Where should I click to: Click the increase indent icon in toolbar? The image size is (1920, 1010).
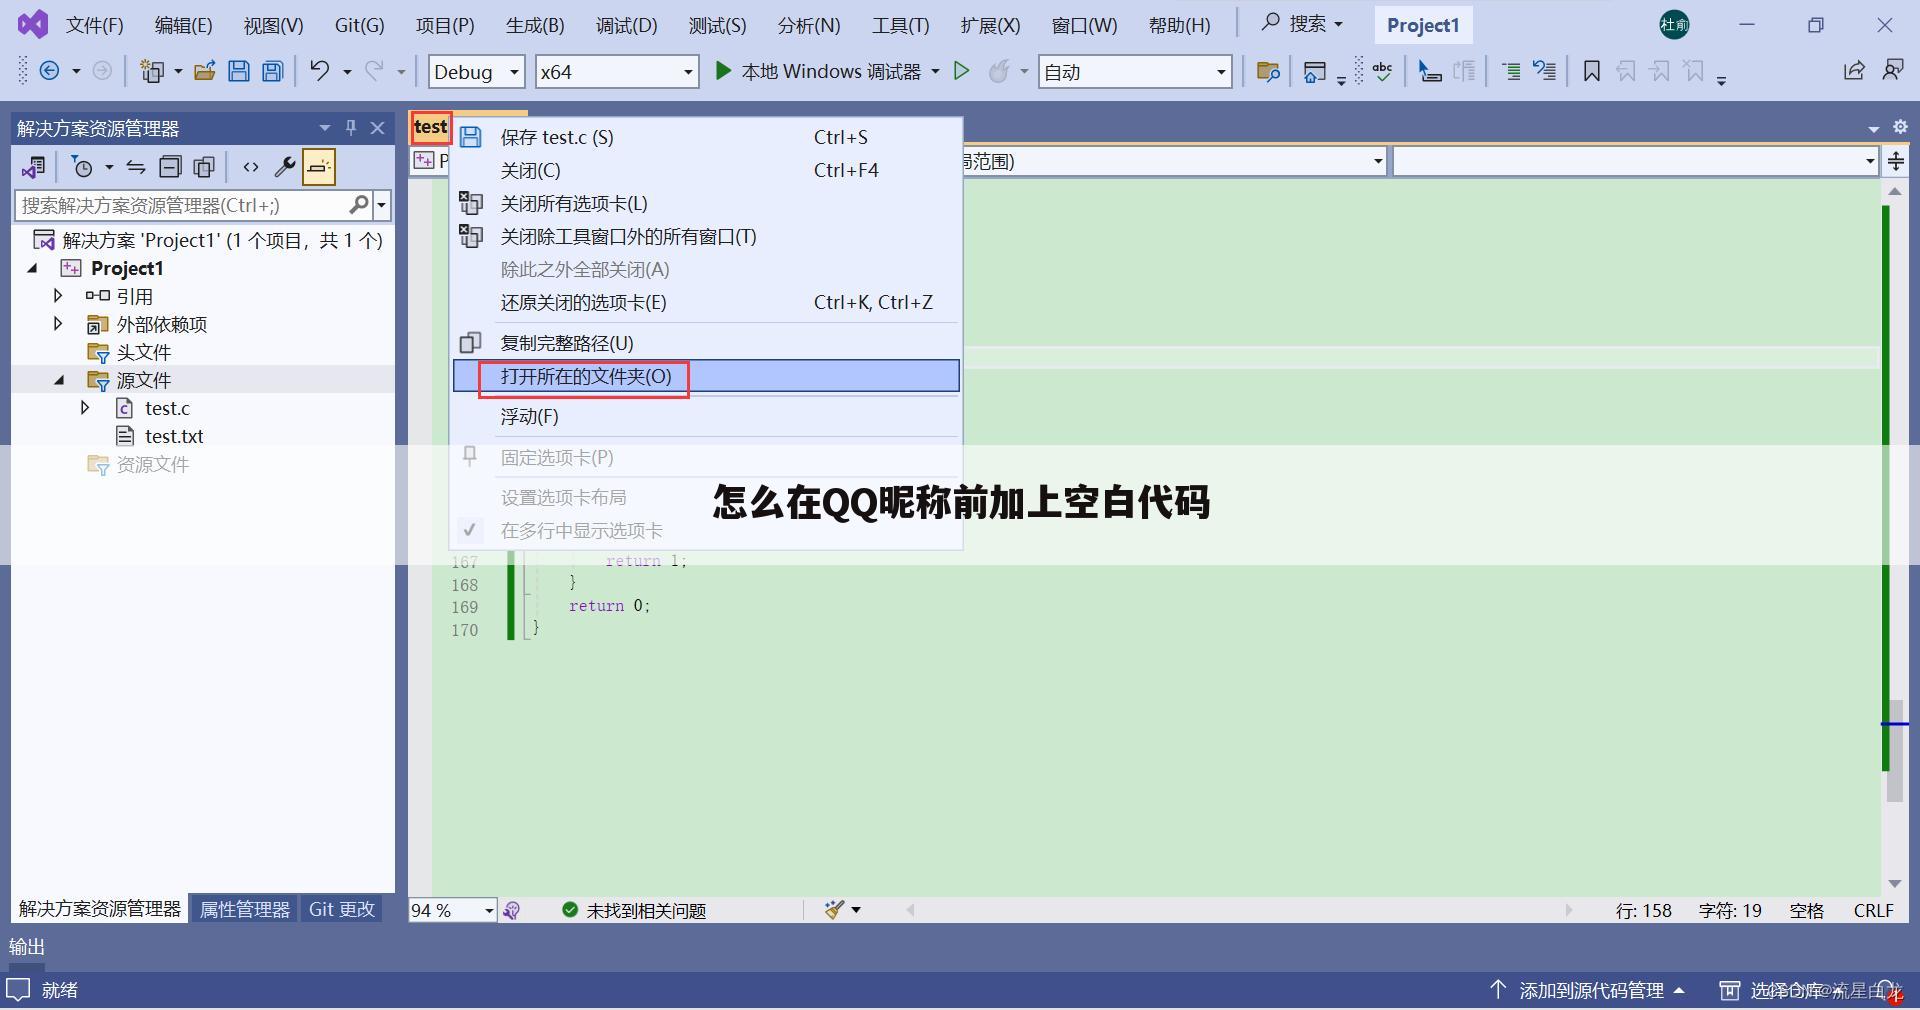(x=1511, y=71)
